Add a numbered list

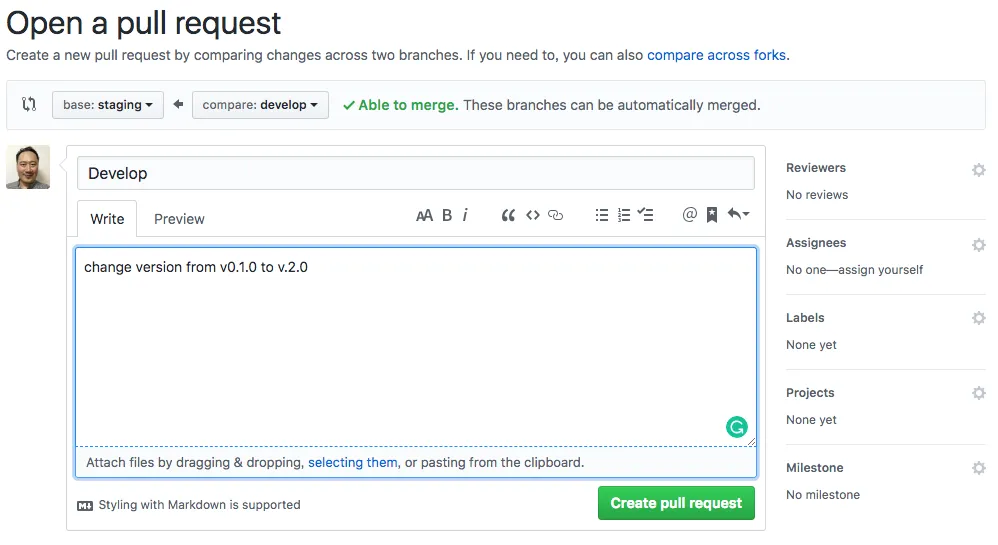point(624,215)
